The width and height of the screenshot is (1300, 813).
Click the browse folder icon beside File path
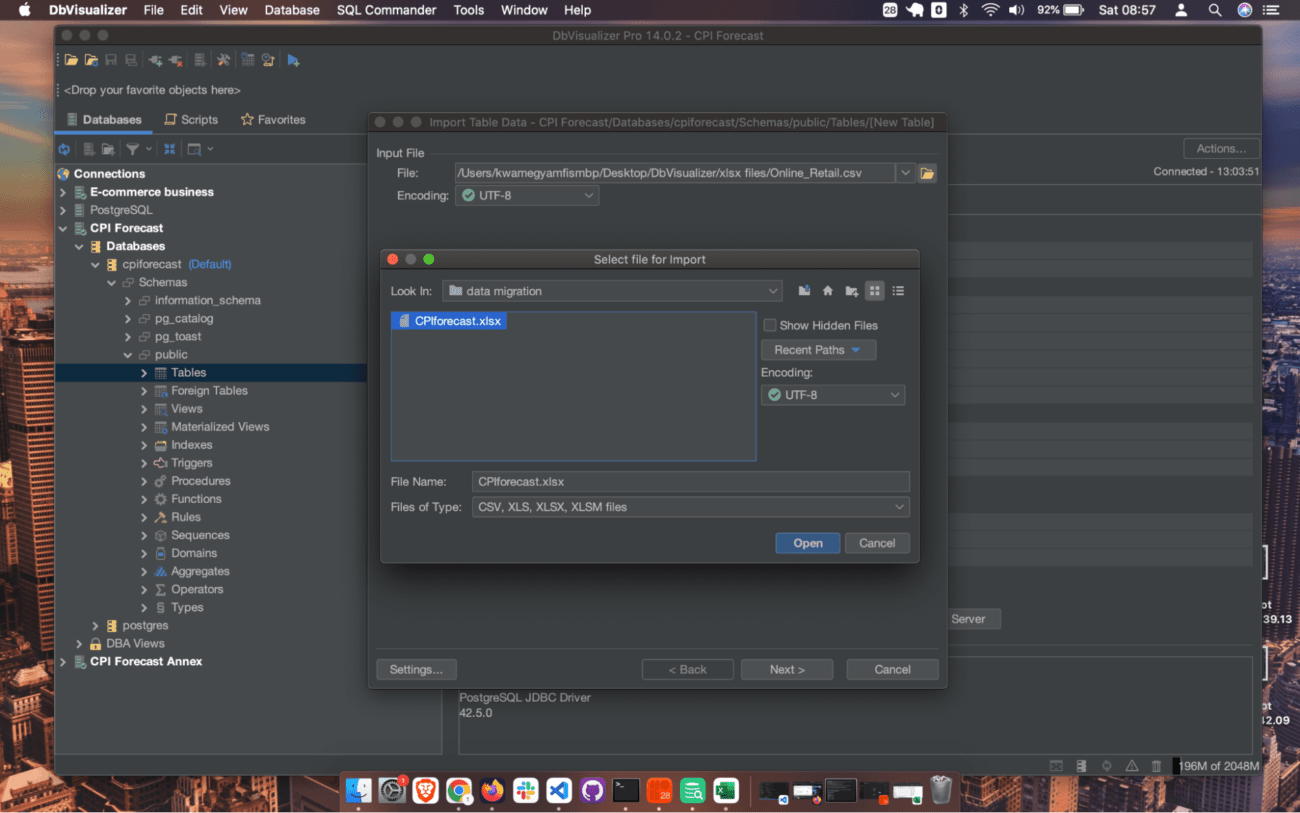pos(927,173)
